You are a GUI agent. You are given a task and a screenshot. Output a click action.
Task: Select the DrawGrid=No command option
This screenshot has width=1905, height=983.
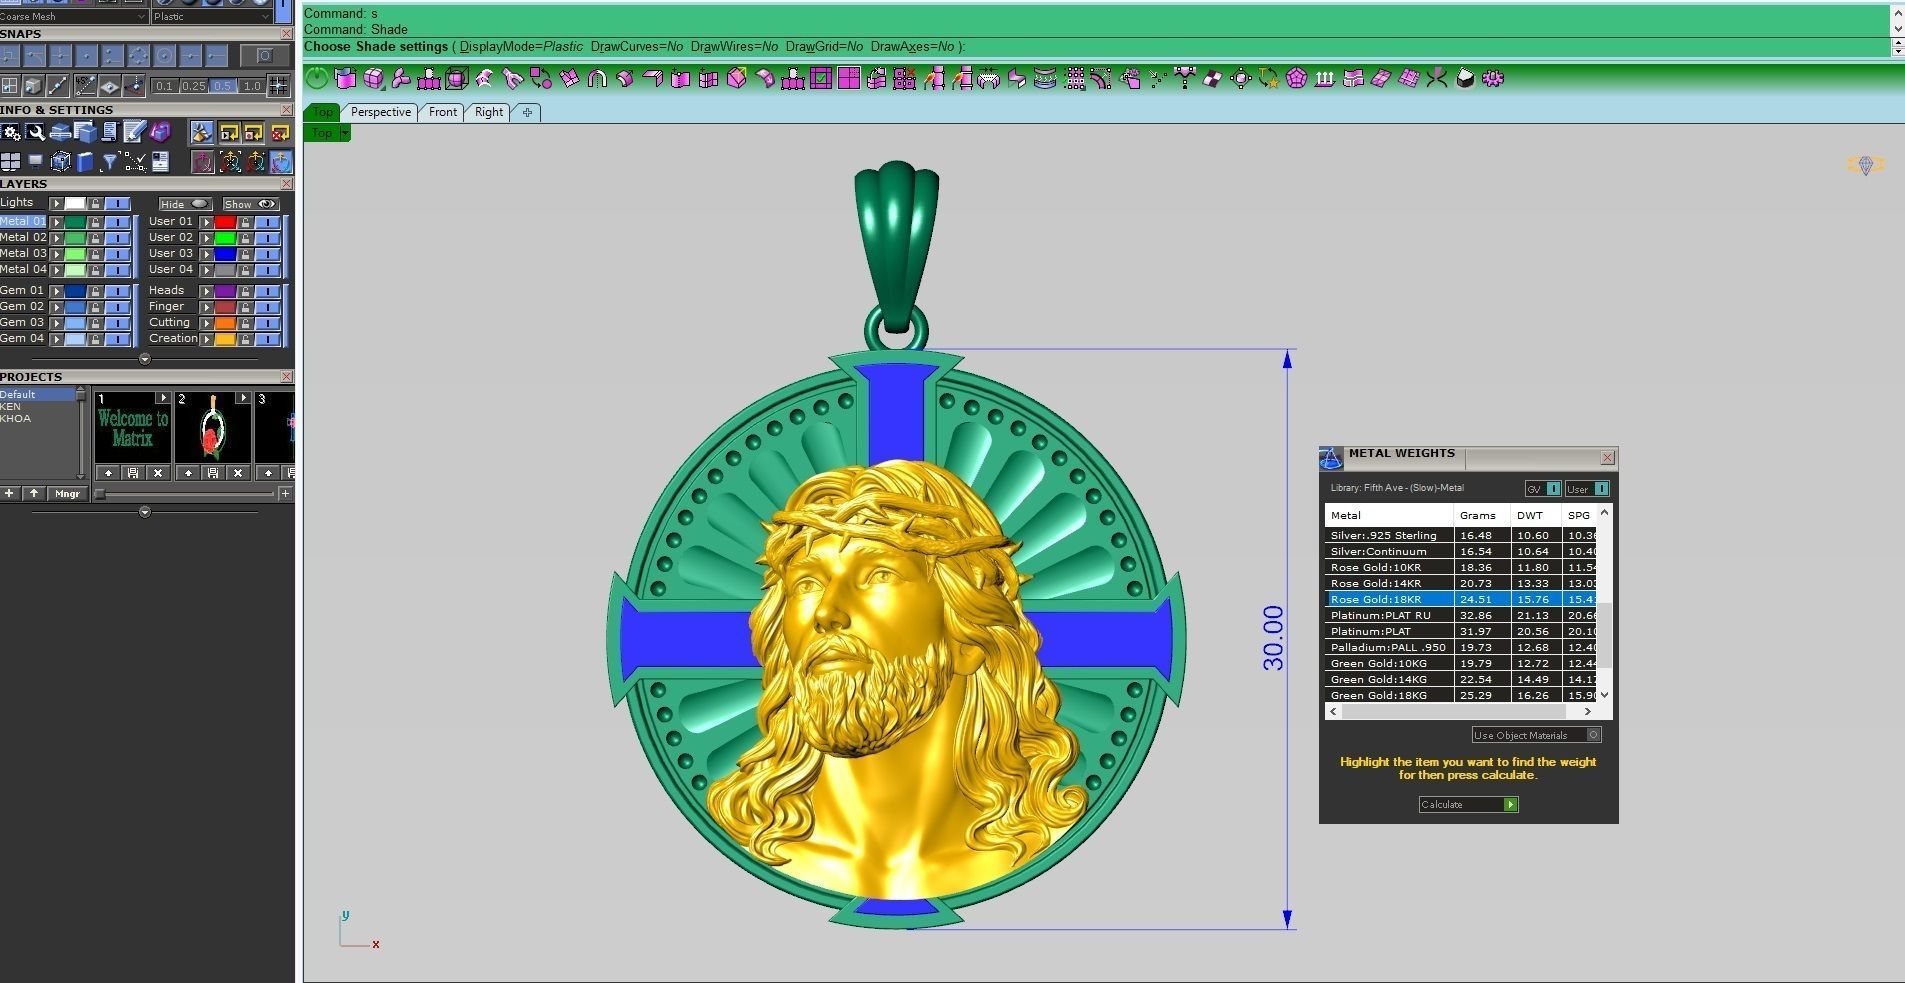(x=824, y=46)
